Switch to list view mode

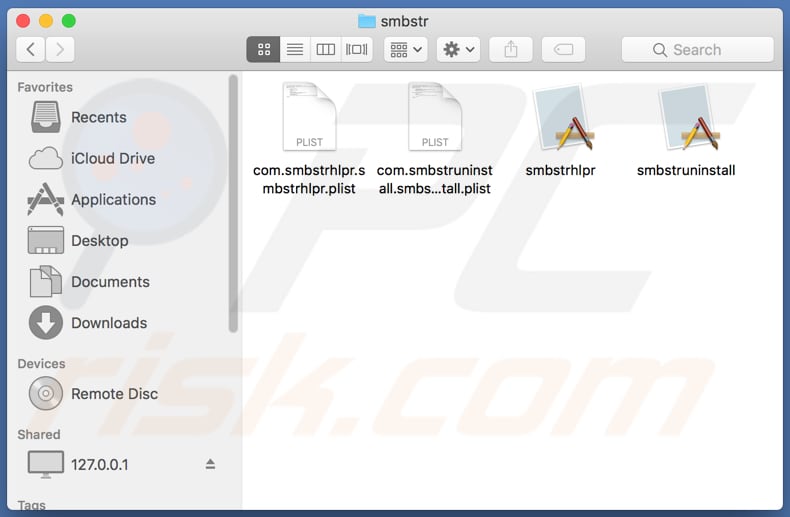tap(294, 49)
